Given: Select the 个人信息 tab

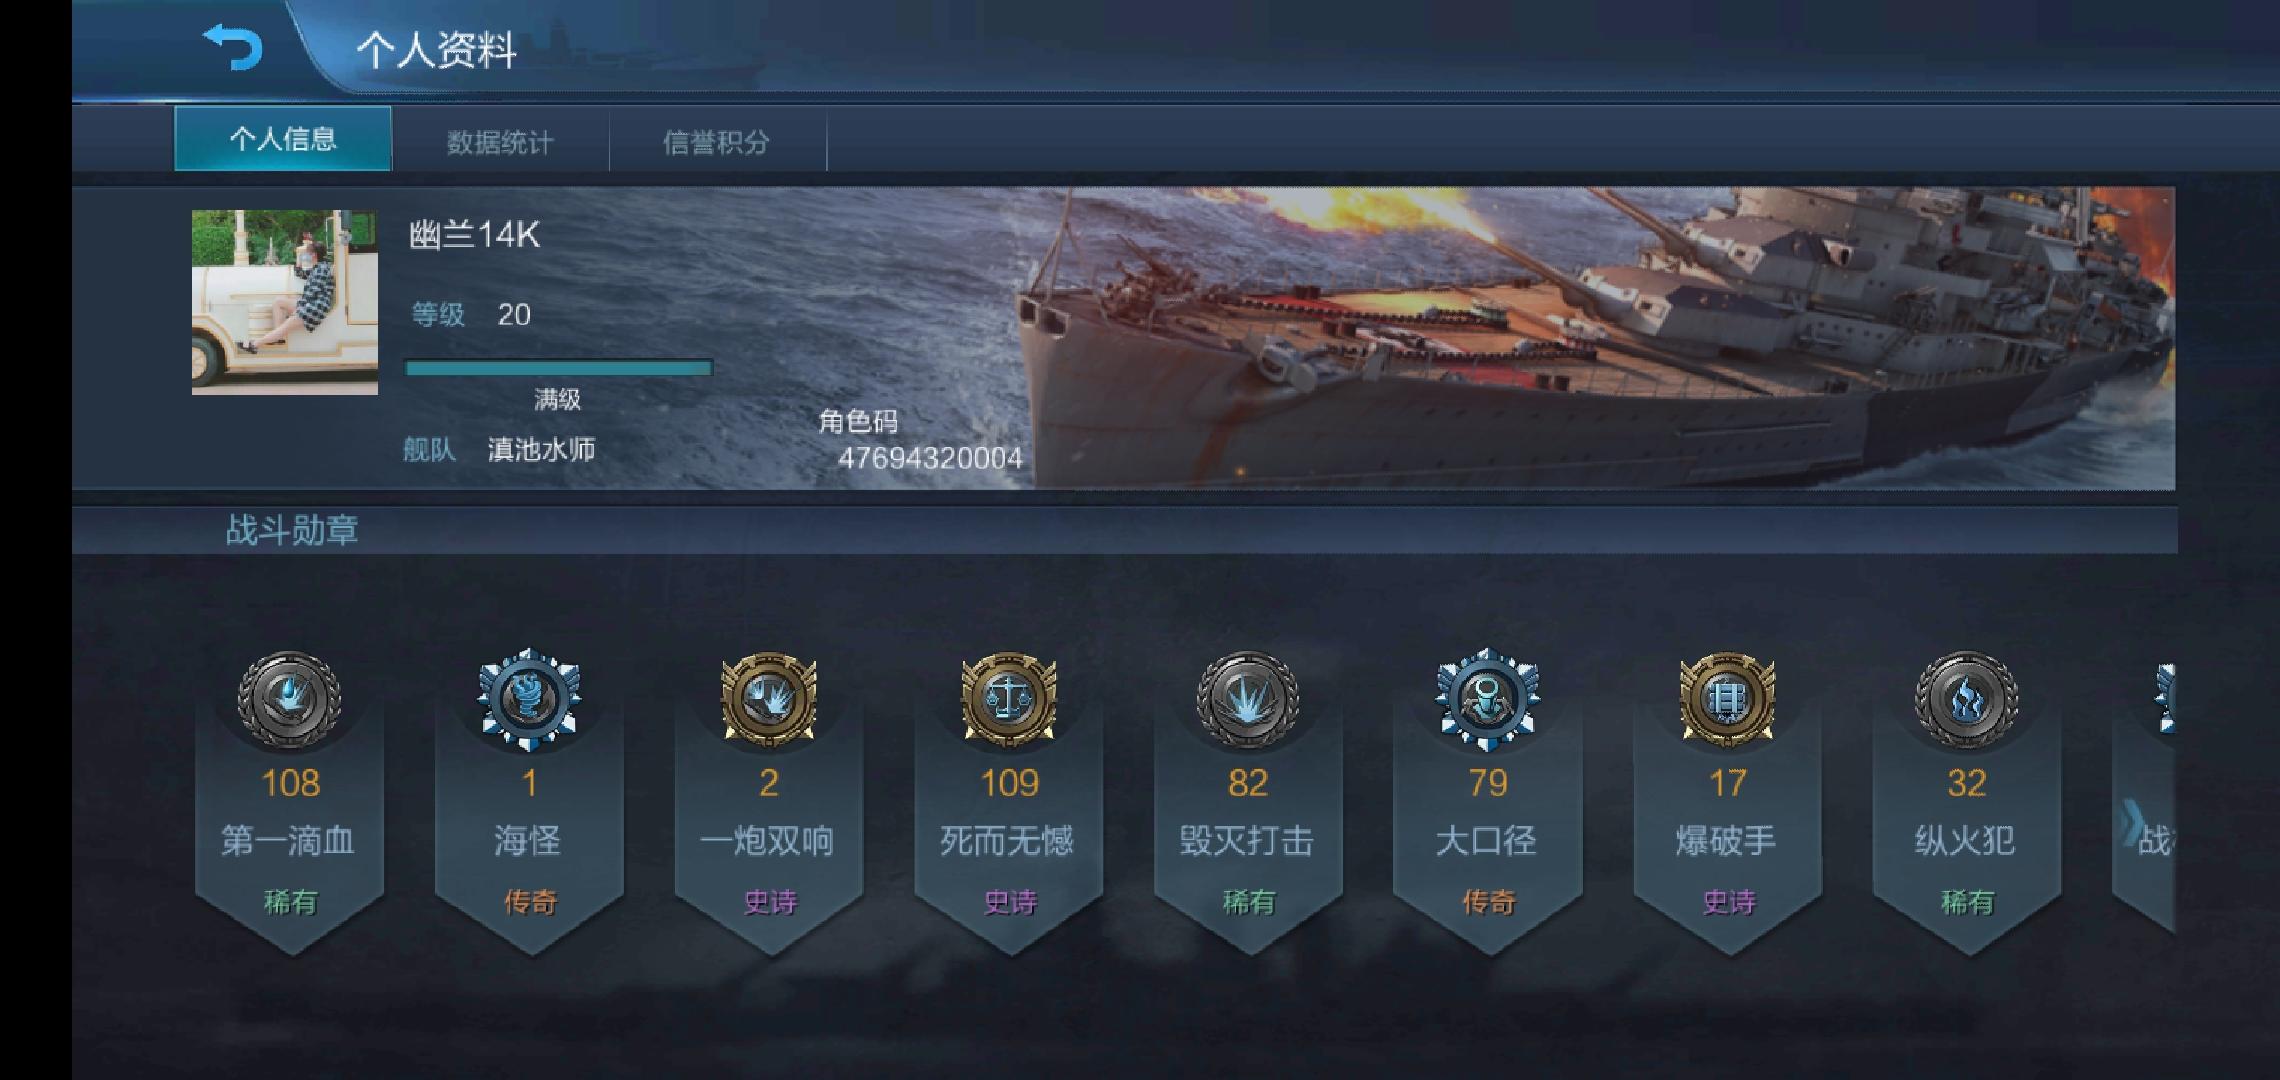Looking at the screenshot, I should click(x=283, y=139).
